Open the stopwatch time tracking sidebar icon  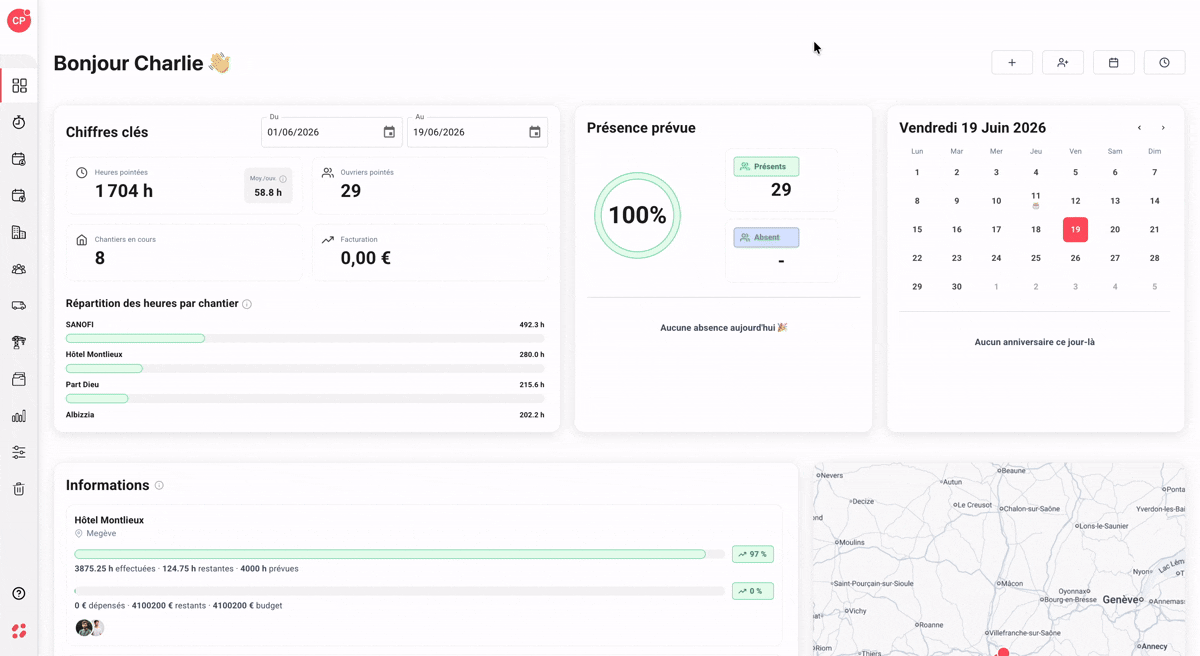coord(19,122)
